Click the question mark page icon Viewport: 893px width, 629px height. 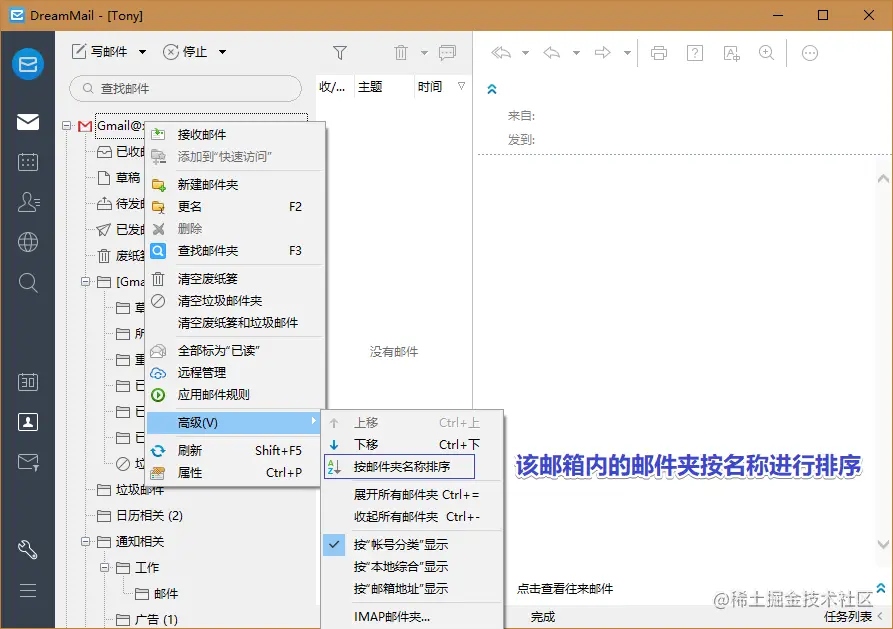[x=695, y=53]
